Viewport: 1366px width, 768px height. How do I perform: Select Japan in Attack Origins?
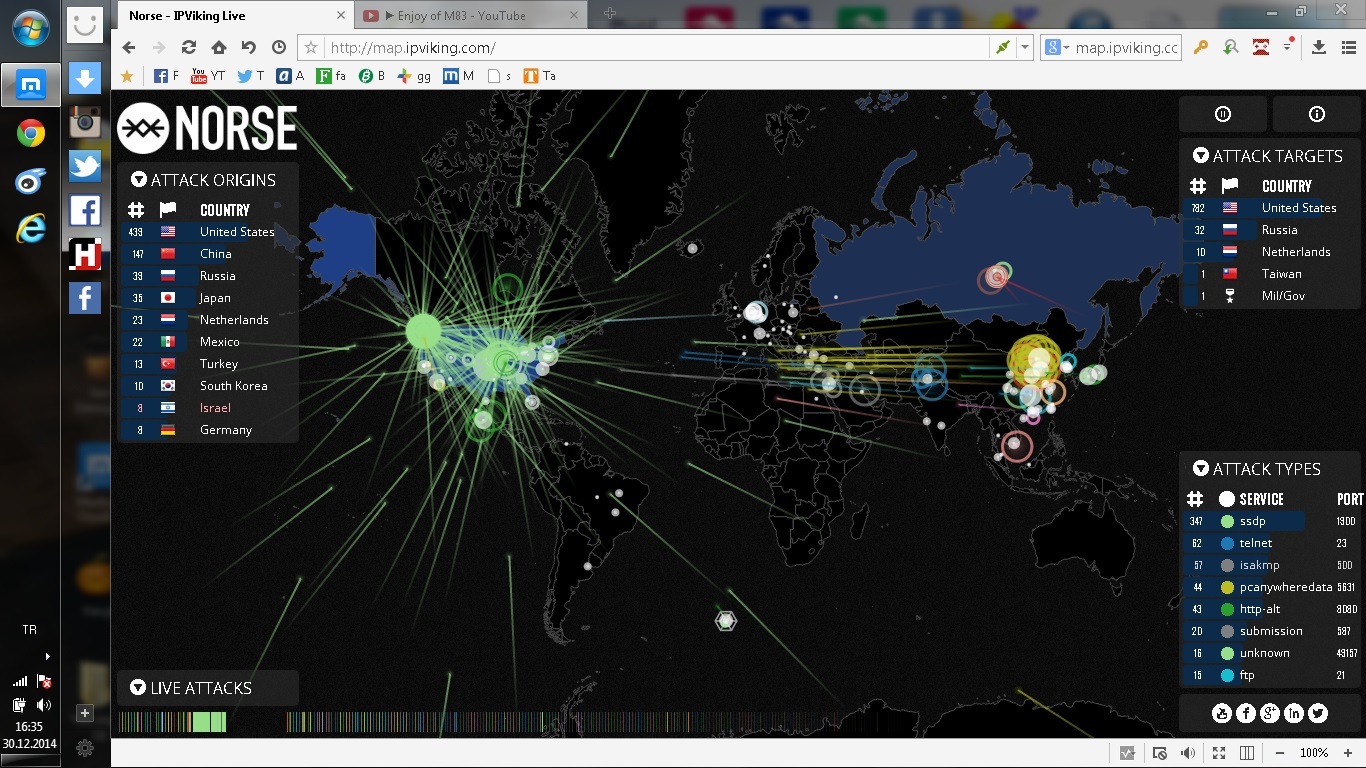[209, 298]
